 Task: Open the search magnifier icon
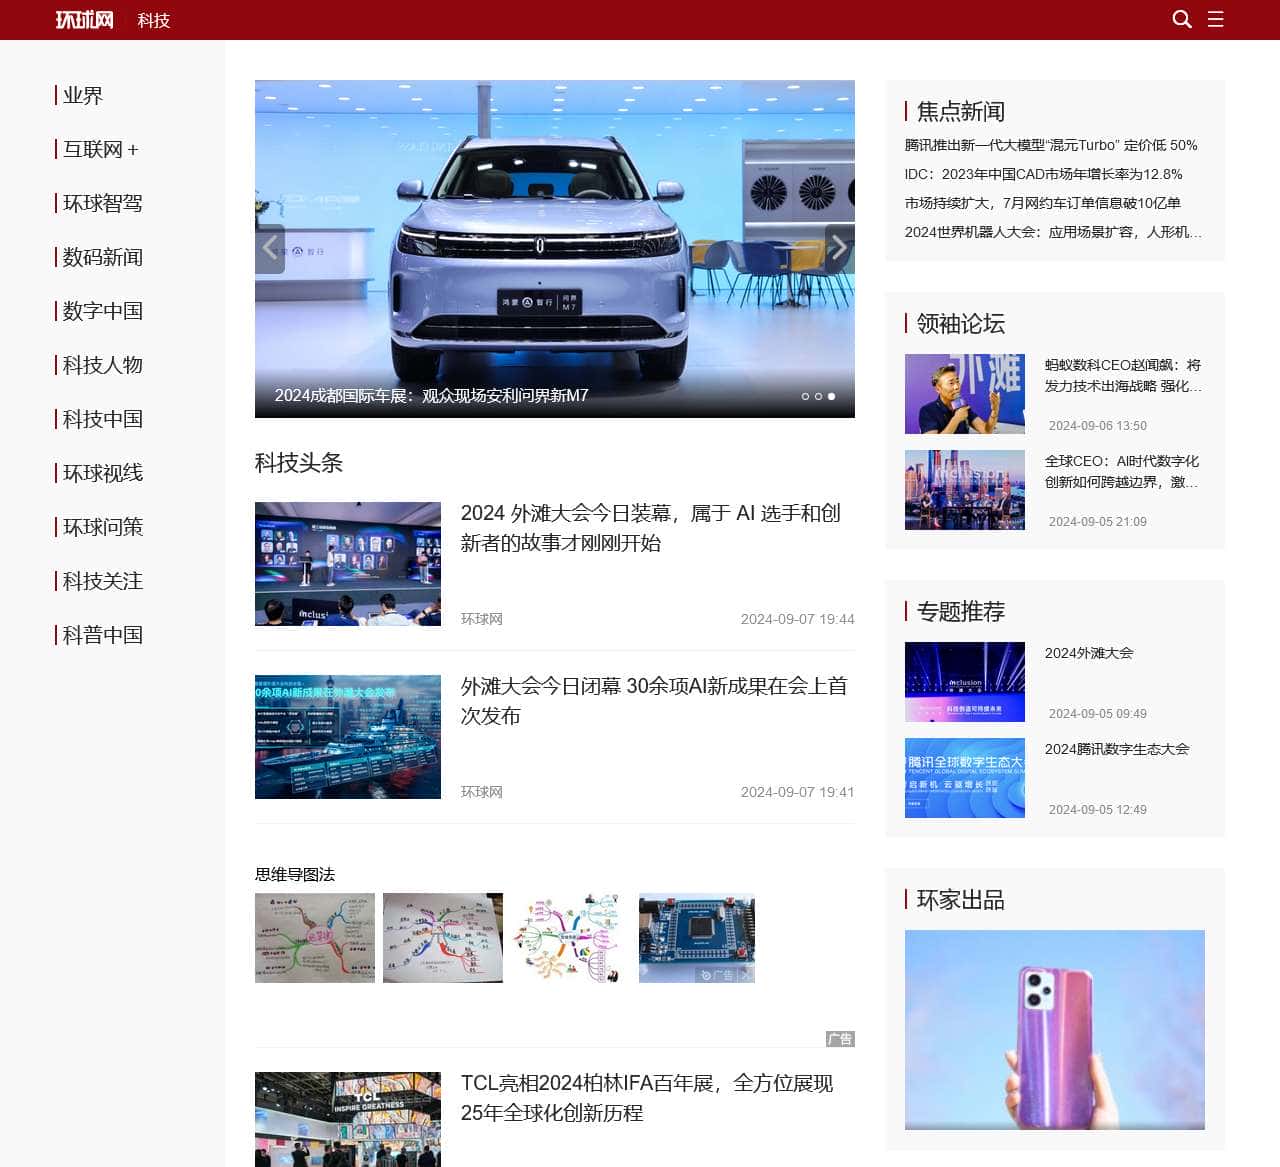1181,19
